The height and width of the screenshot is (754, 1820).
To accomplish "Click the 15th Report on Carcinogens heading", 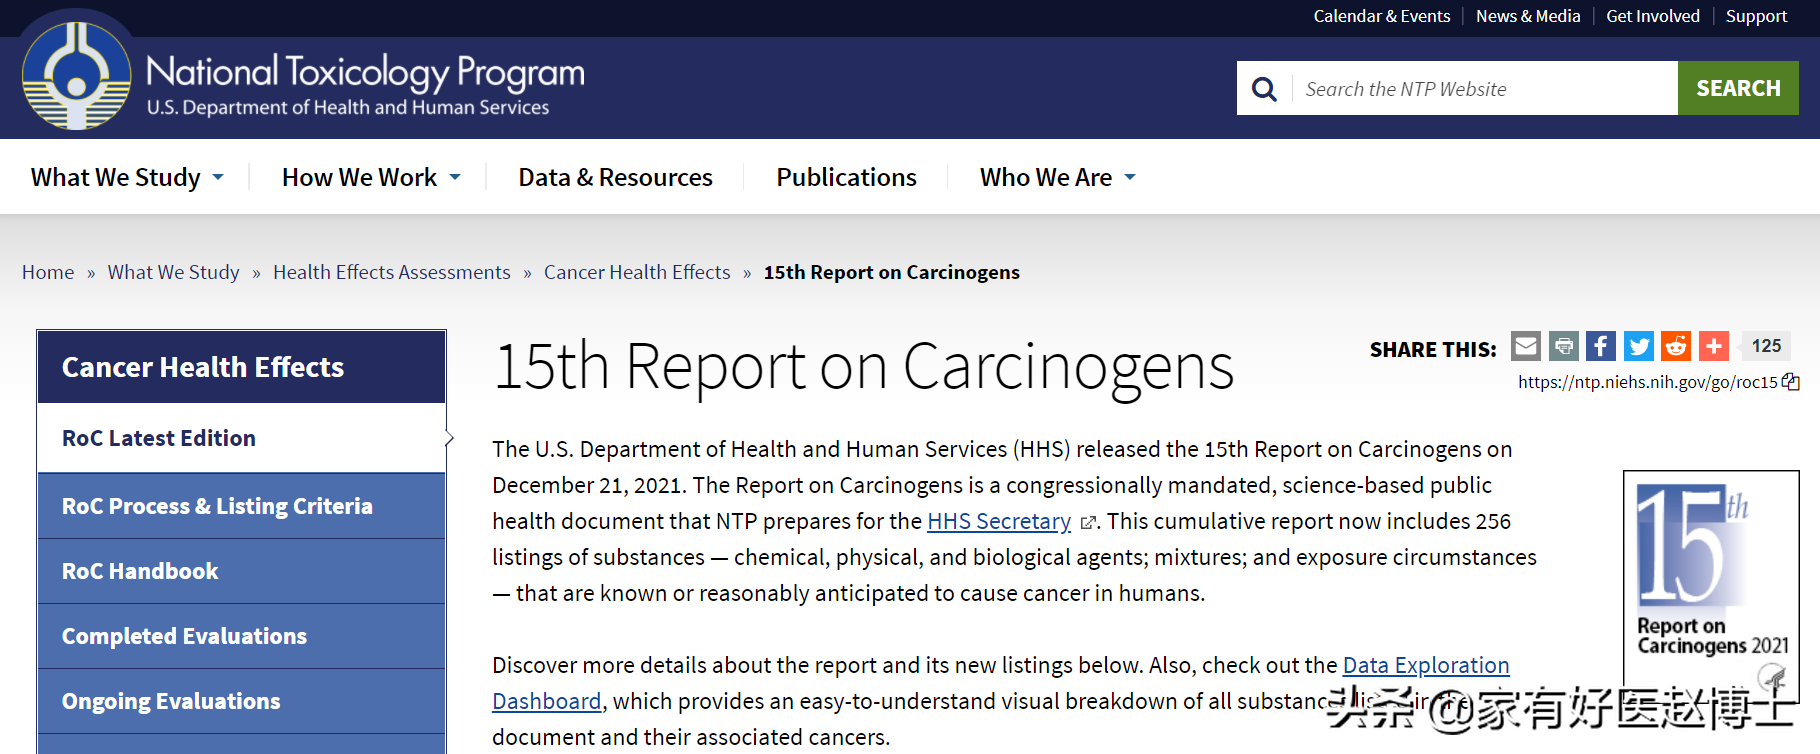I will (x=864, y=367).
